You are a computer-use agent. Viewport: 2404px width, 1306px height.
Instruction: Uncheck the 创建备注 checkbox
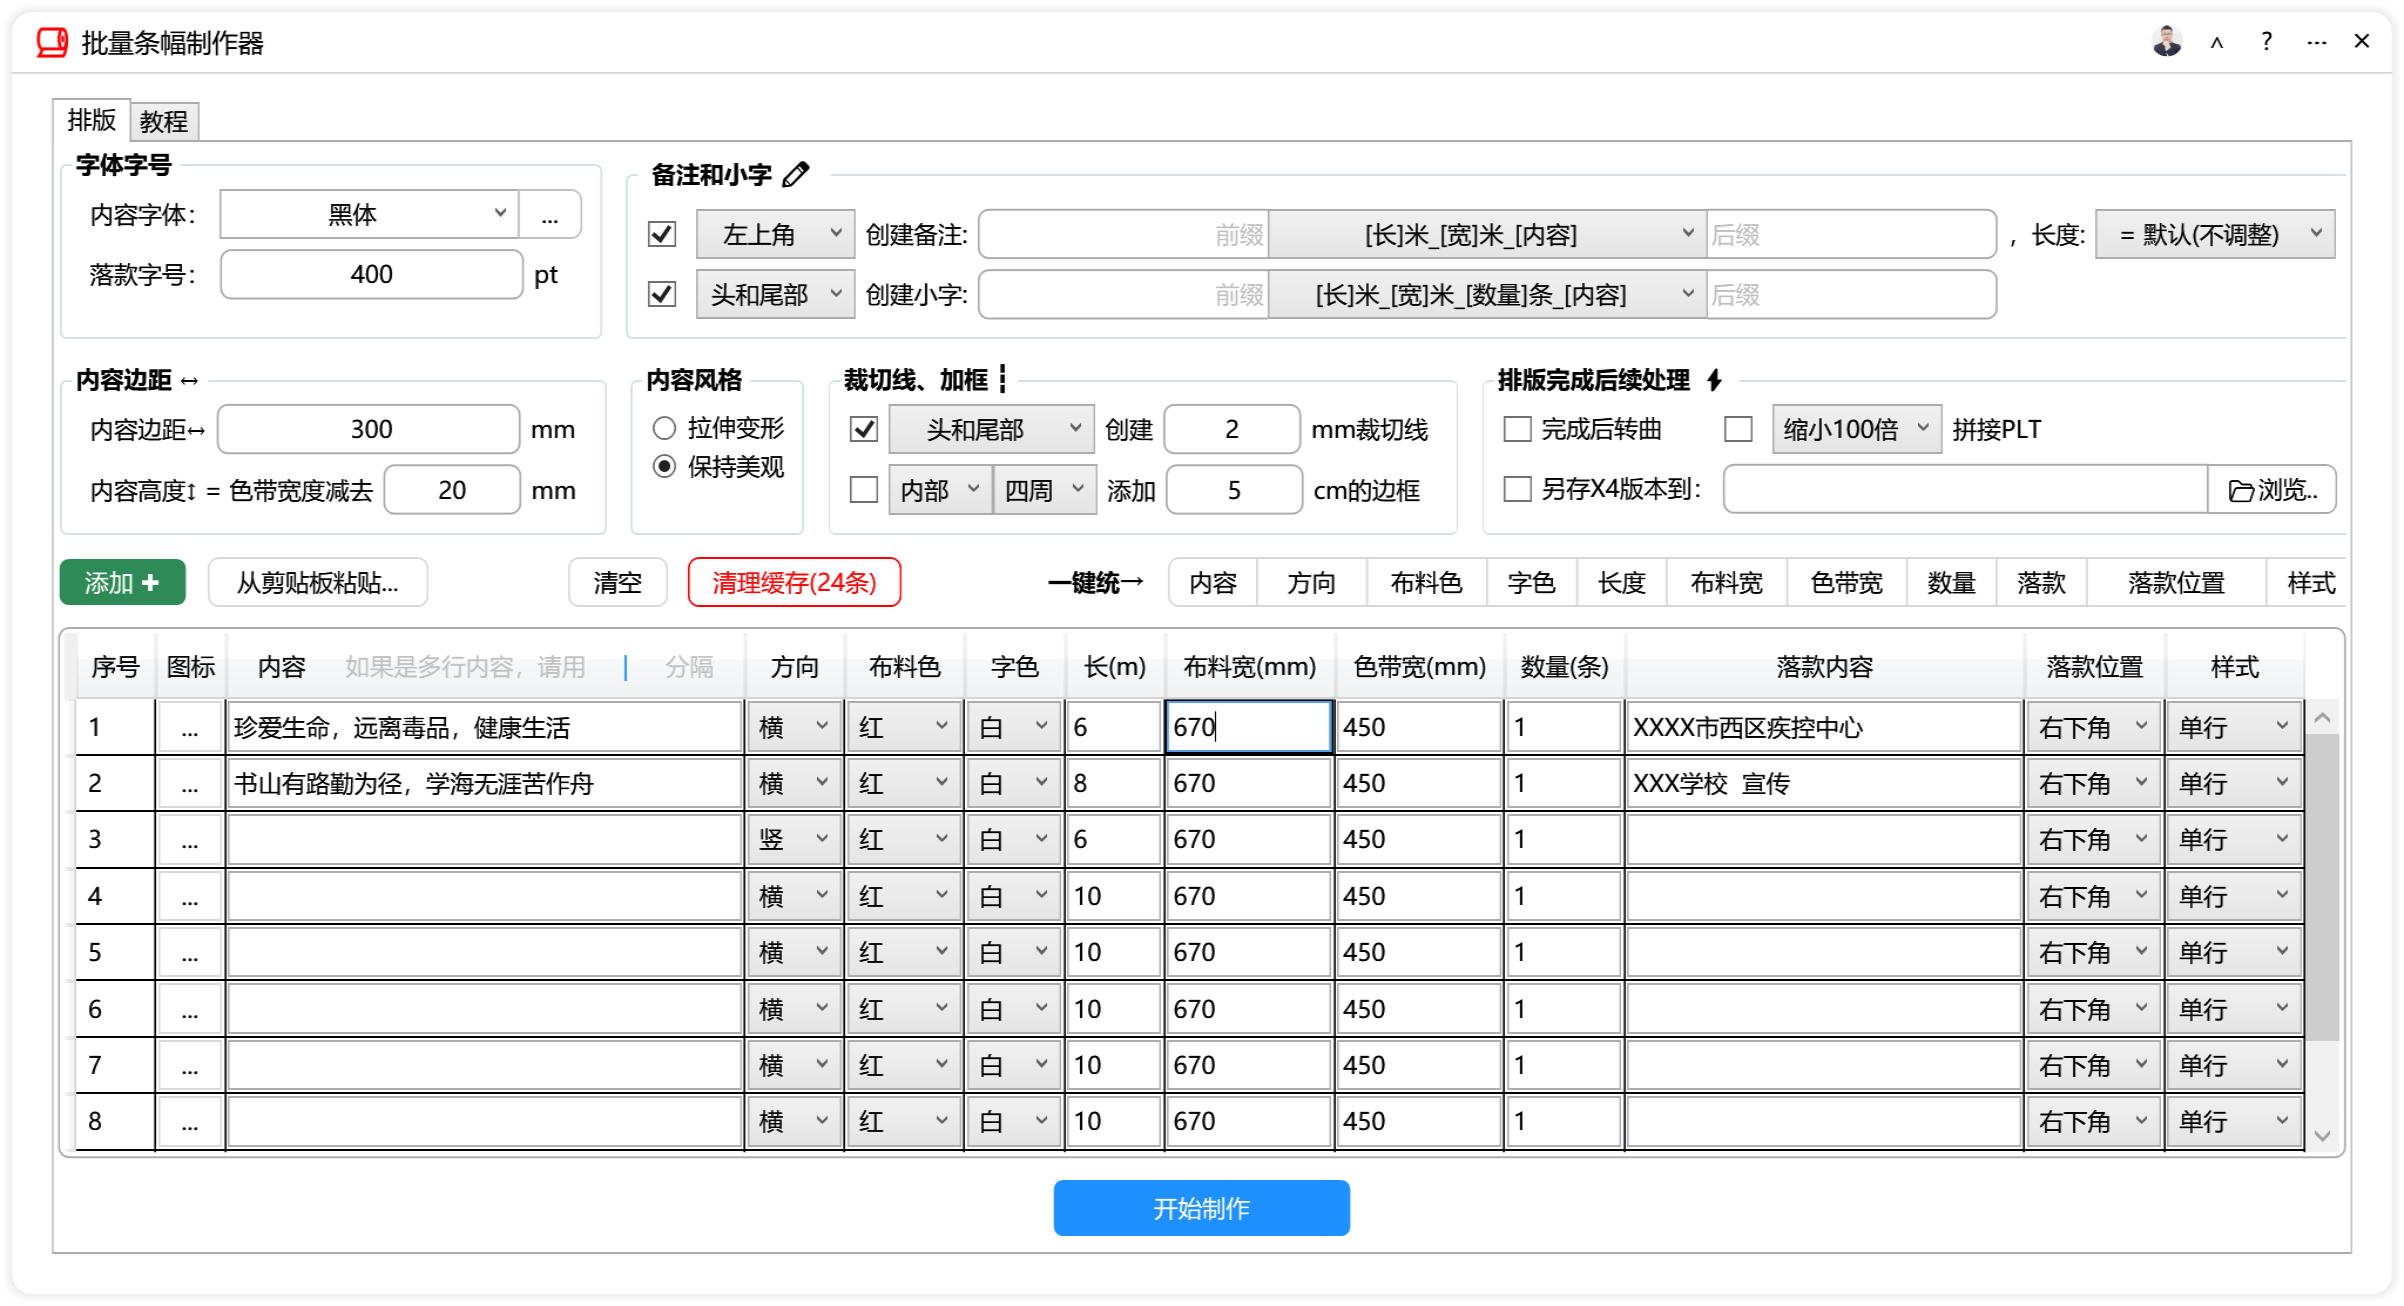click(x=661, y=233)
